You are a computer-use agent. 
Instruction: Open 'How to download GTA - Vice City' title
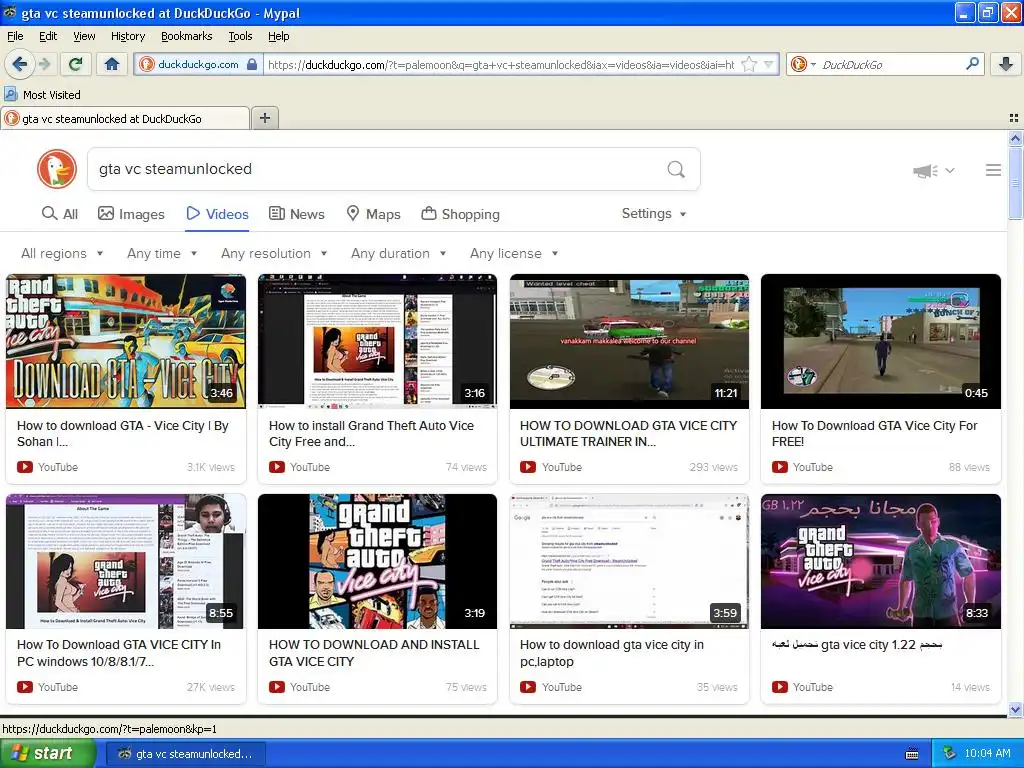[x=123, y=434]
